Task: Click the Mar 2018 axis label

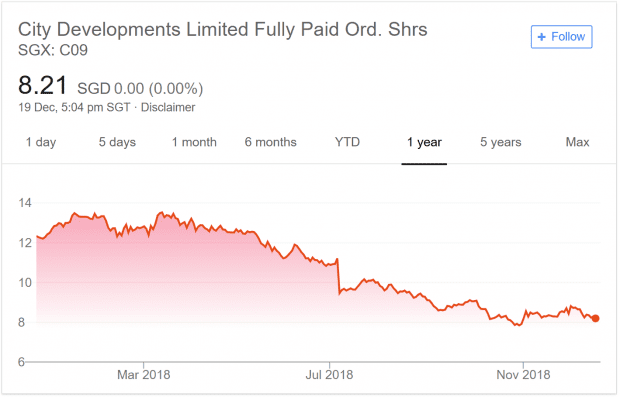Action: [144, 374]
